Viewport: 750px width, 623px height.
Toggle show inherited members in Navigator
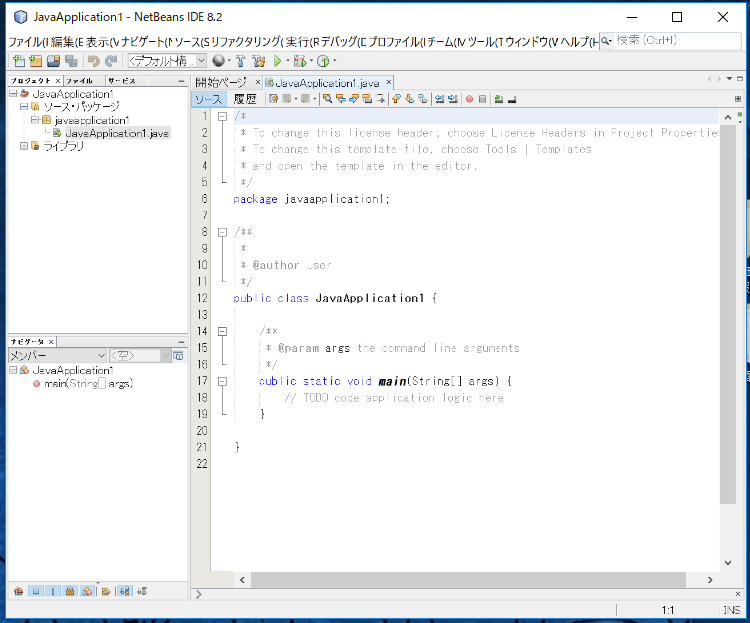pos(19,591)
